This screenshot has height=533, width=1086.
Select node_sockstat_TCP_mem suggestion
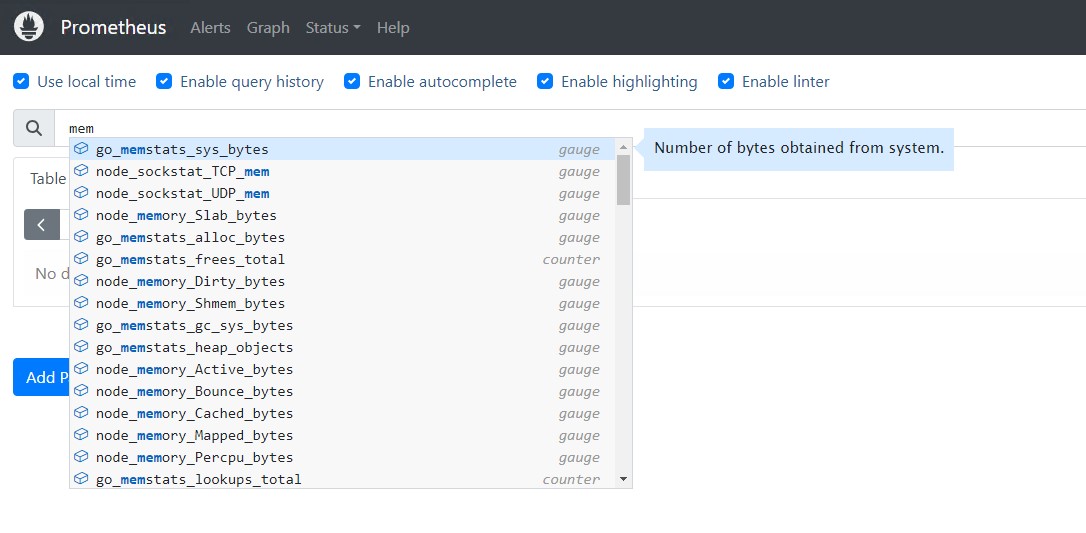click(x=343, y=171)
